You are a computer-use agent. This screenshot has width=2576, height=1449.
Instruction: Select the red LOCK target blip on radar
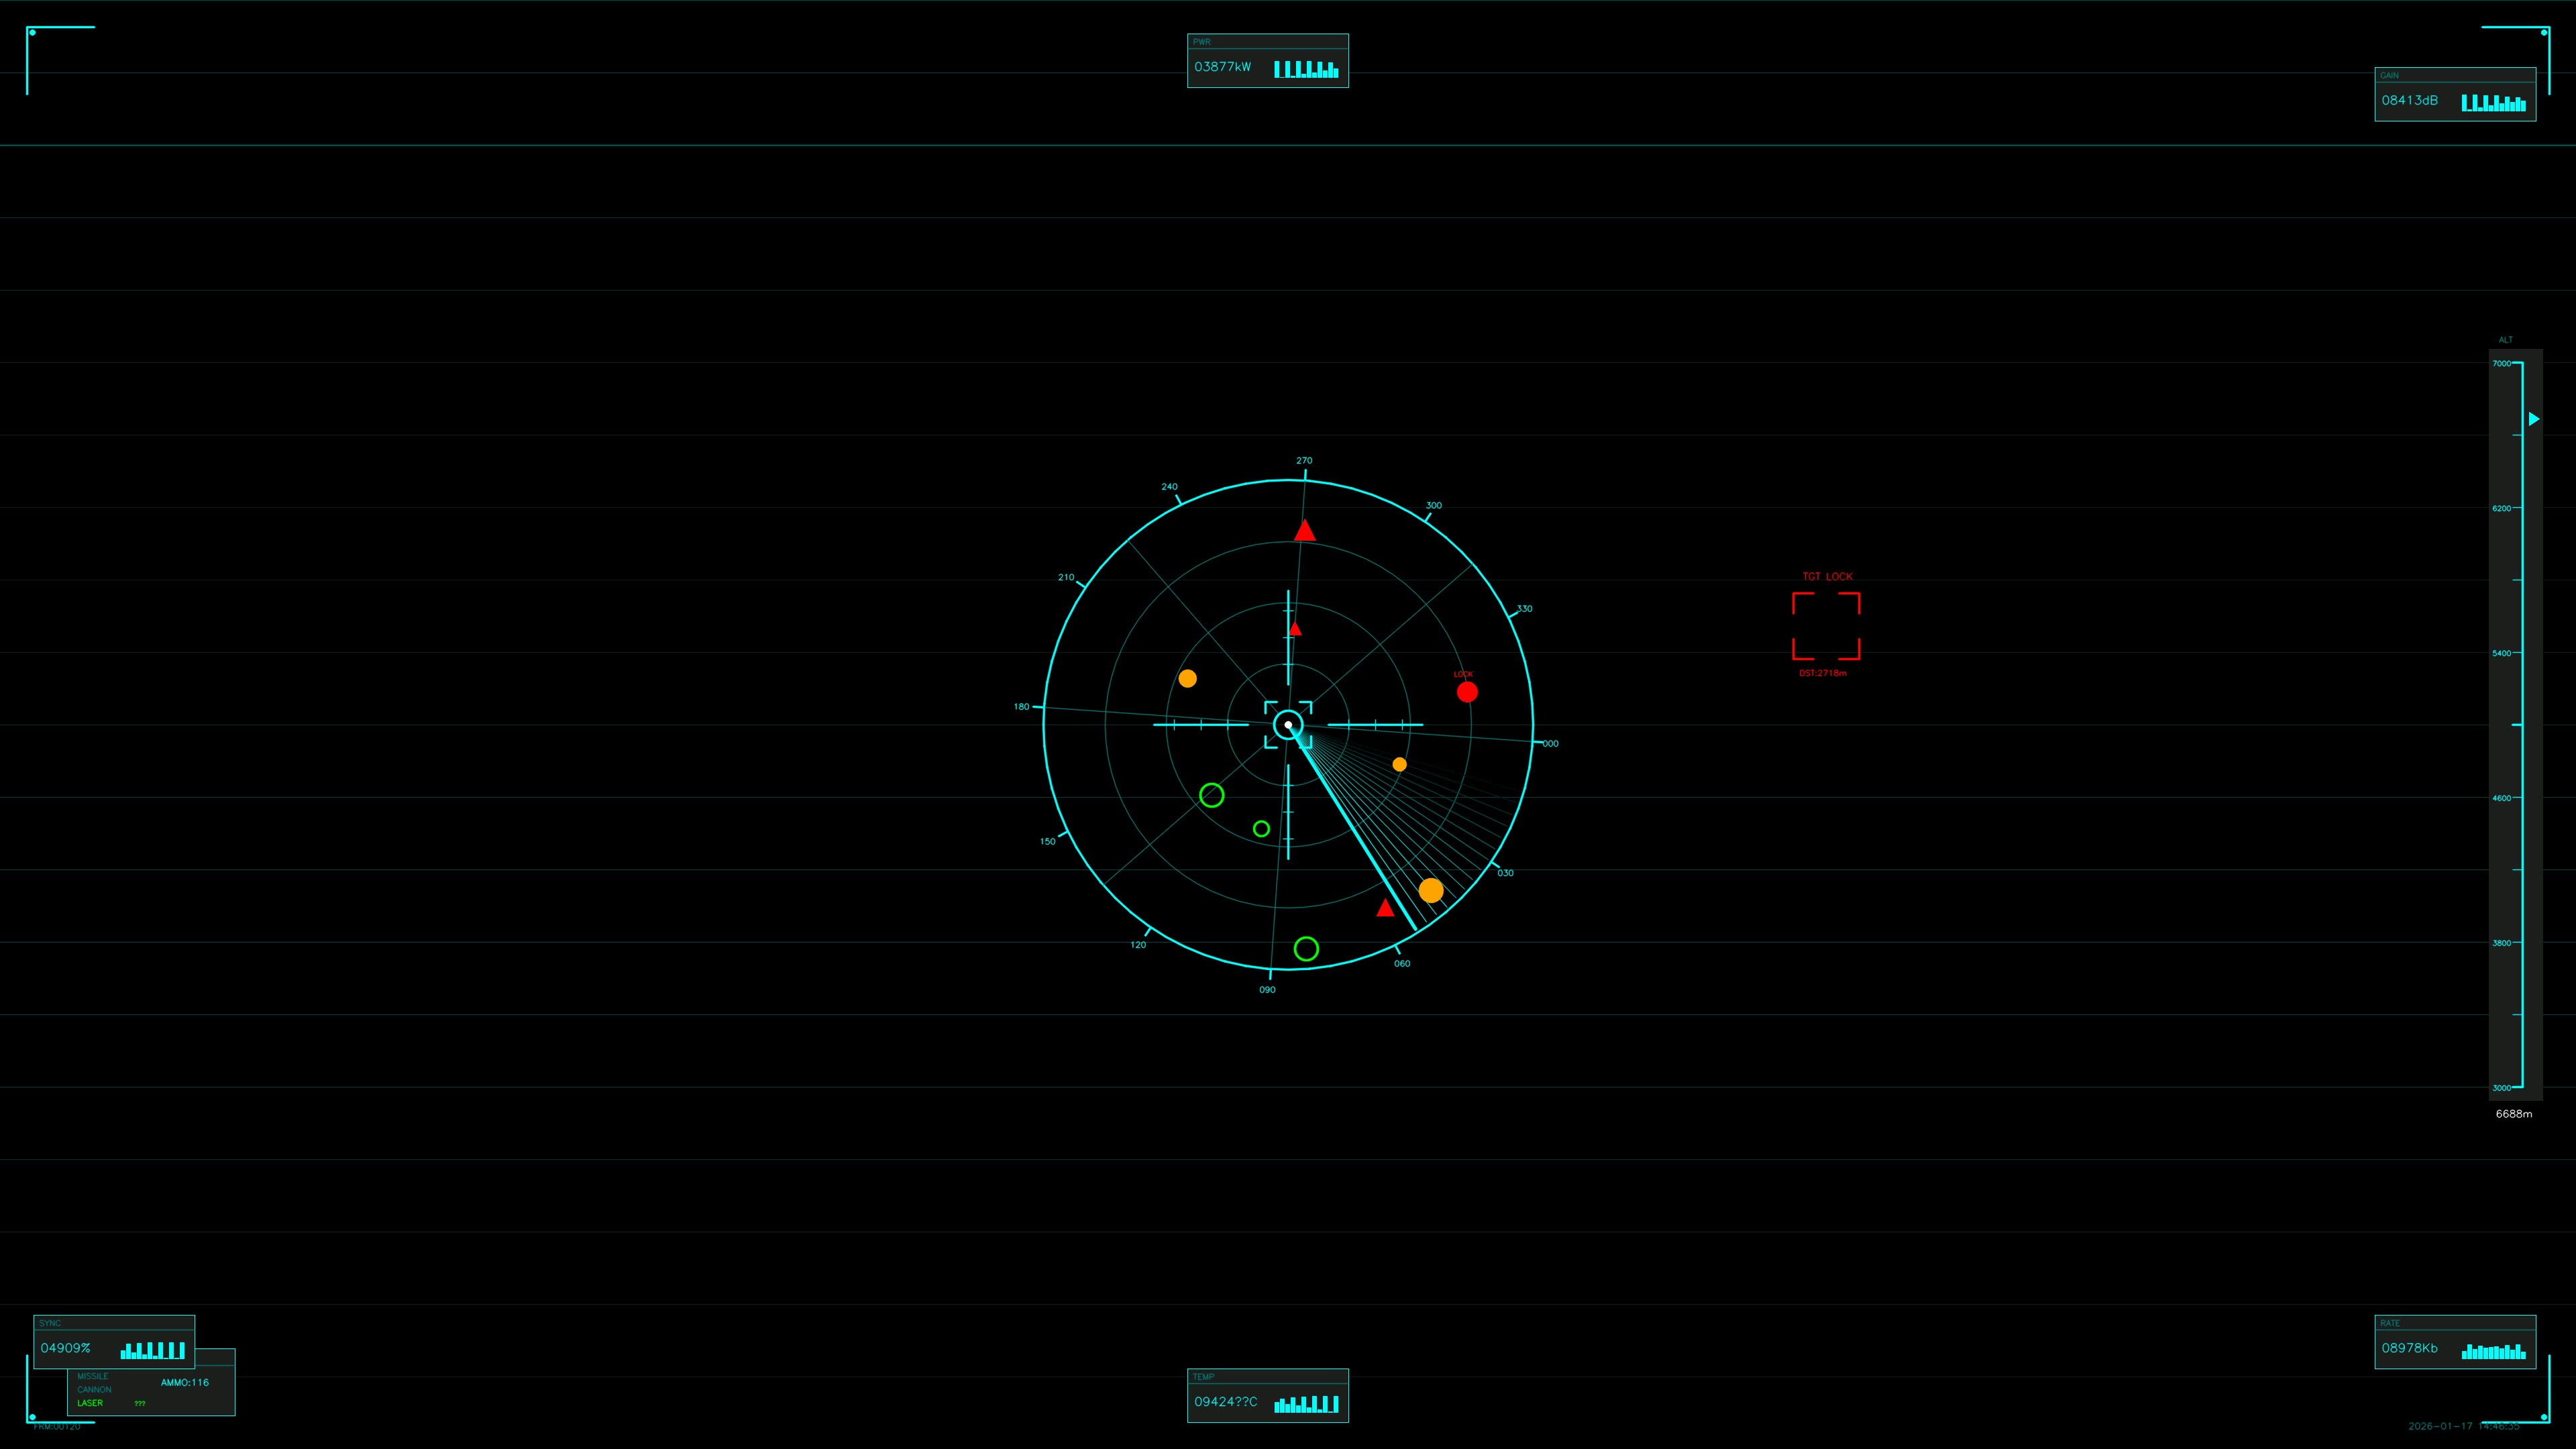pyautogui.click(x=1467, y=691)
